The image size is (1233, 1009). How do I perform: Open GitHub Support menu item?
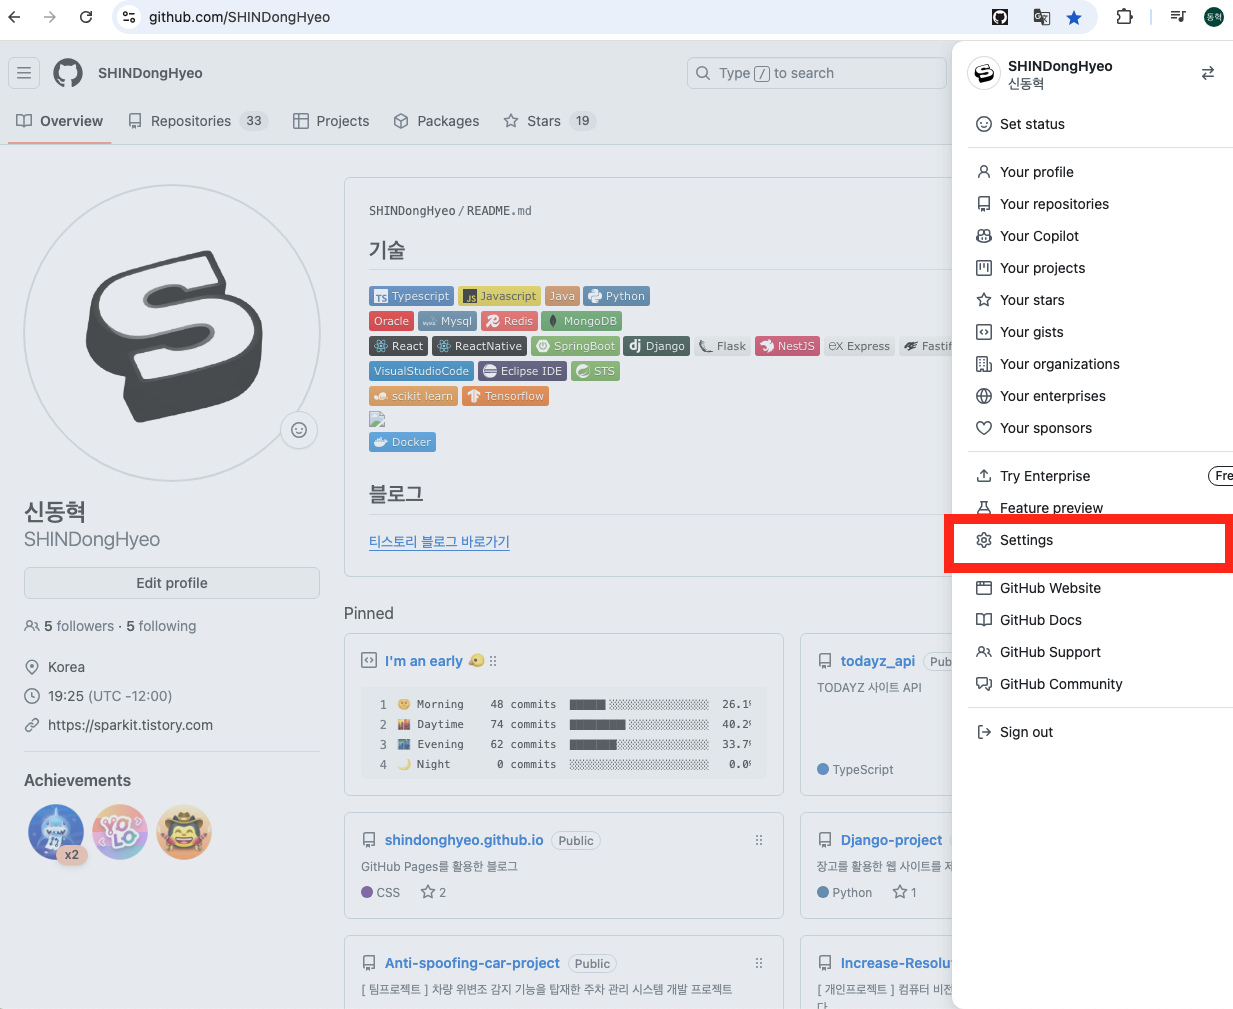pyautogui.click(x=1100, y=652)
